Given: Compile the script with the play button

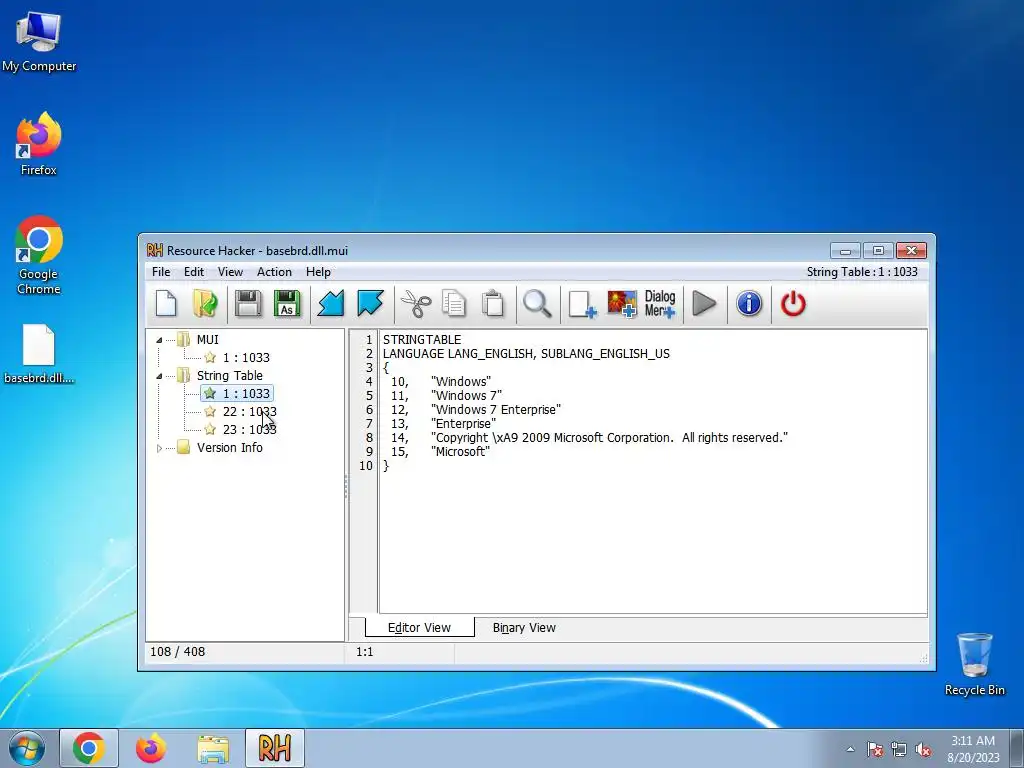Looking at the screenshot, I should [704, 304].
